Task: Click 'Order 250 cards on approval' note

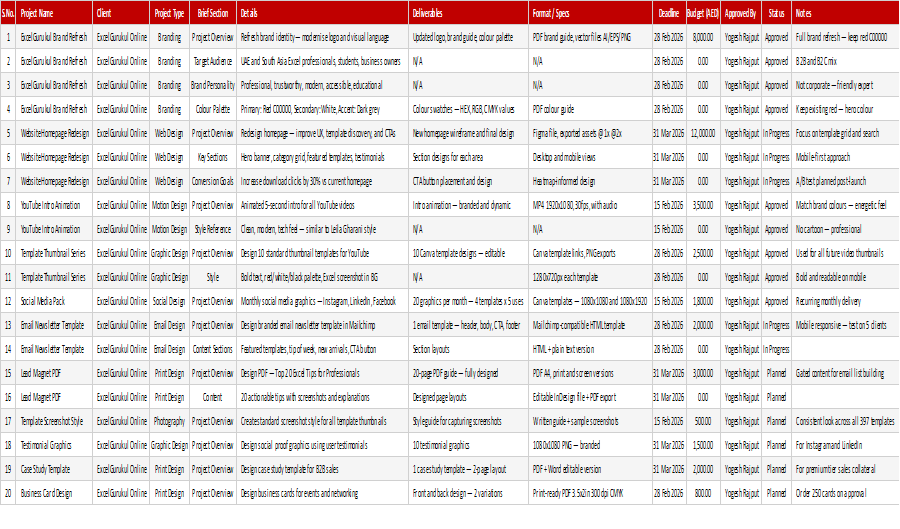Action: click(x=845, y=493)
